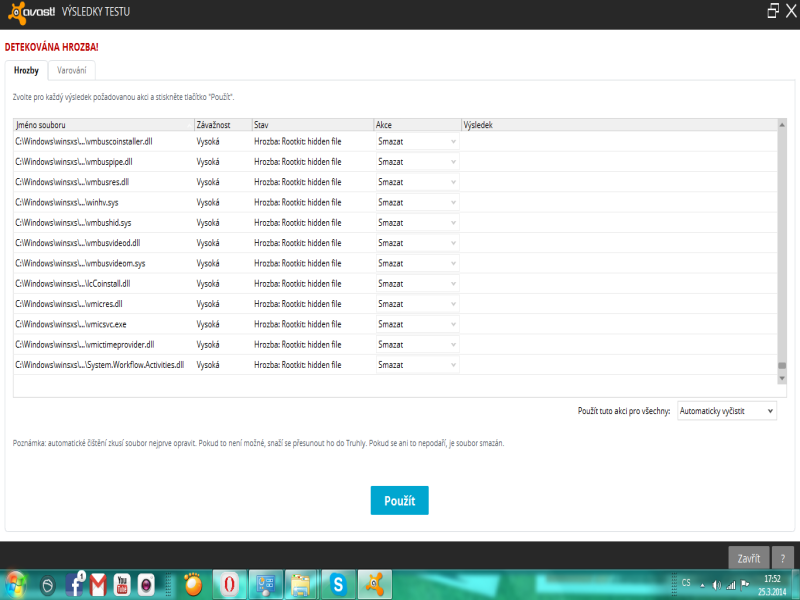Screen dimensions: 800x600
Task: Click the results list scrollbar thumb
Action: (782, 365)
